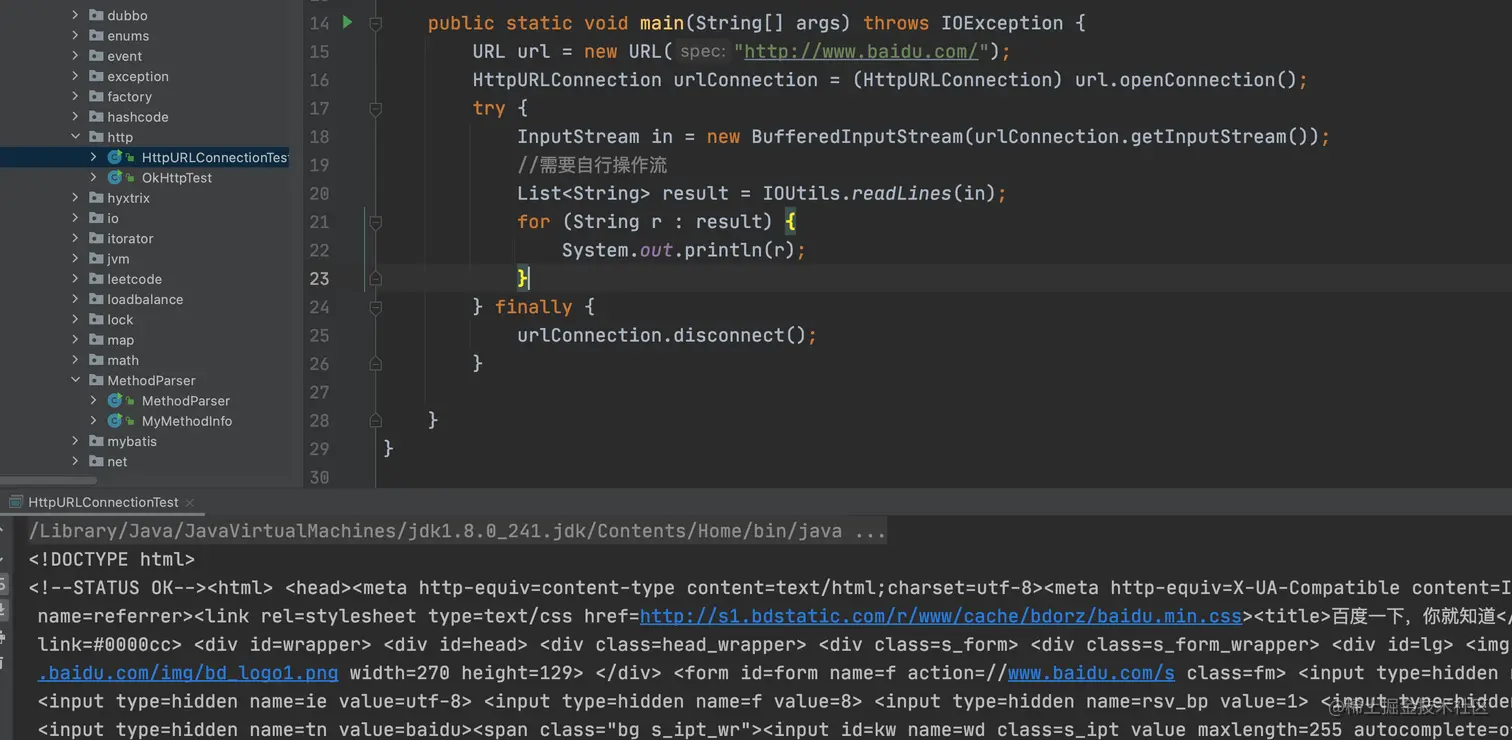Click urlConnection.disconnect() statement

click(667, 335)
